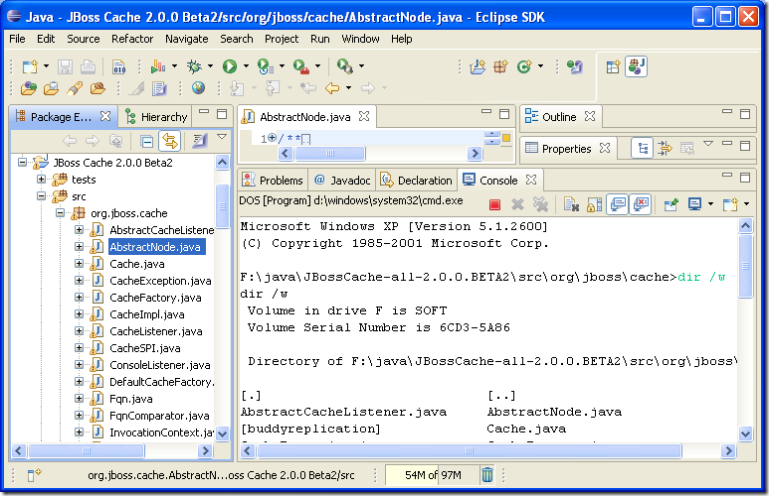Click the console horizontal scrollbar thumb

[x=469, y=450]
